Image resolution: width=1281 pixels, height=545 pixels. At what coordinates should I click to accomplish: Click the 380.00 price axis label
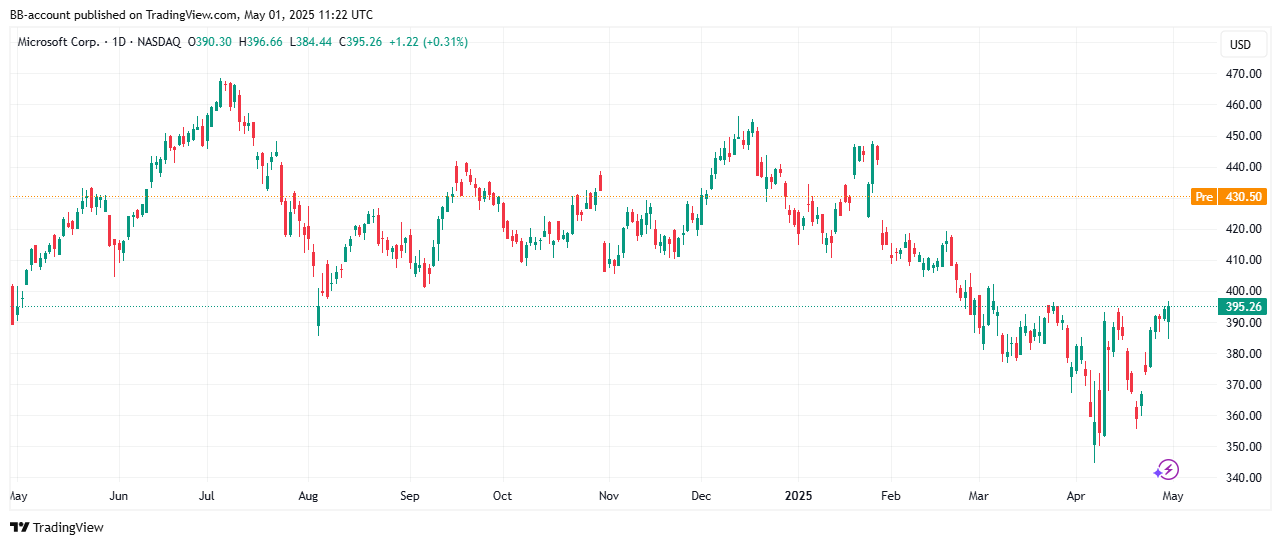click(x=1243, y=354)
